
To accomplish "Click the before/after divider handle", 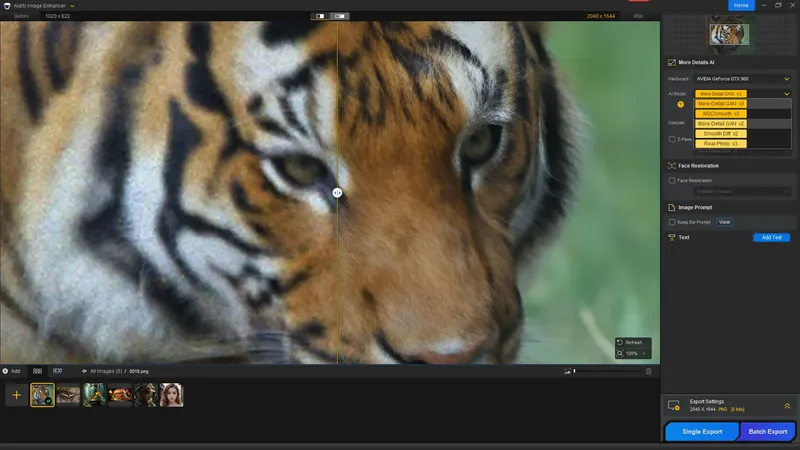I will pos(337,193).
